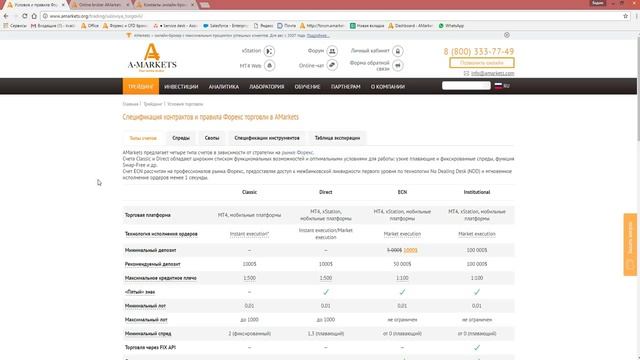Click the Classic column header
Image resolution: width=640 pixels, height=360 pixels.
pyautogui.click(x=249, y=192)
